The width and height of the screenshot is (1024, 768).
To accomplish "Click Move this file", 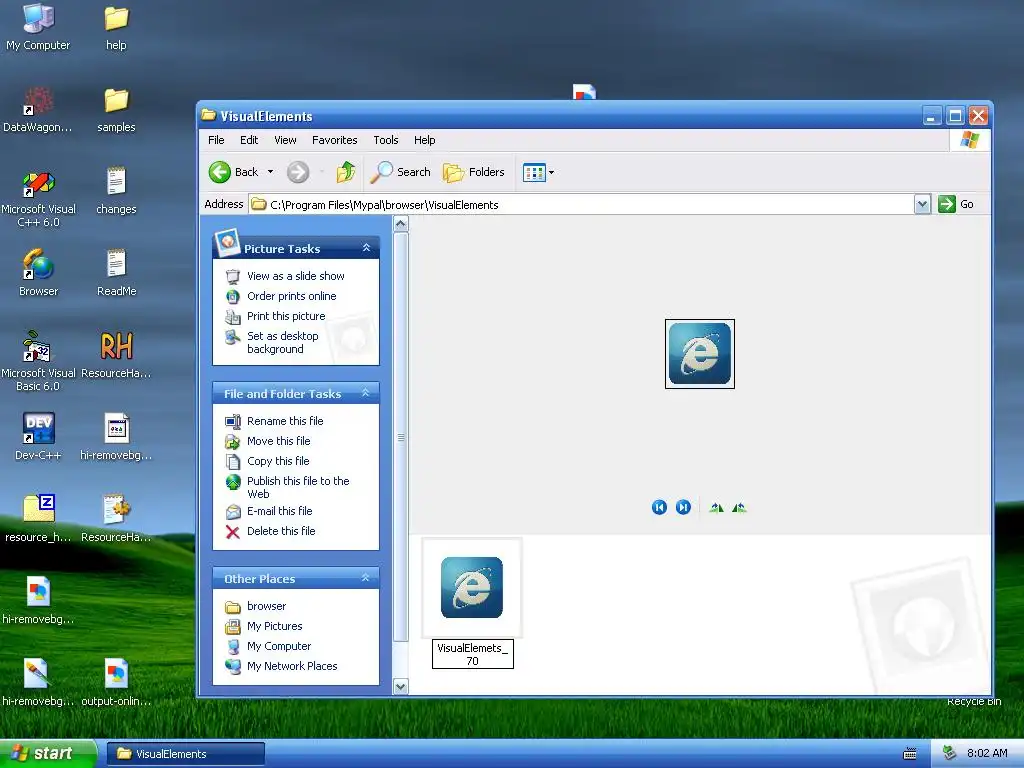I will coord(279,441).
